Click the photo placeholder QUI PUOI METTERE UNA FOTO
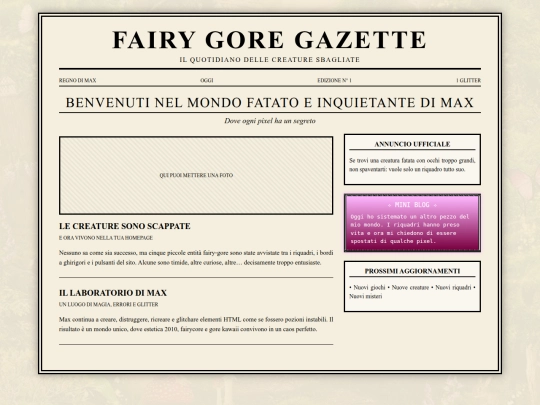The image size is (540, 405). pos(196,175)
